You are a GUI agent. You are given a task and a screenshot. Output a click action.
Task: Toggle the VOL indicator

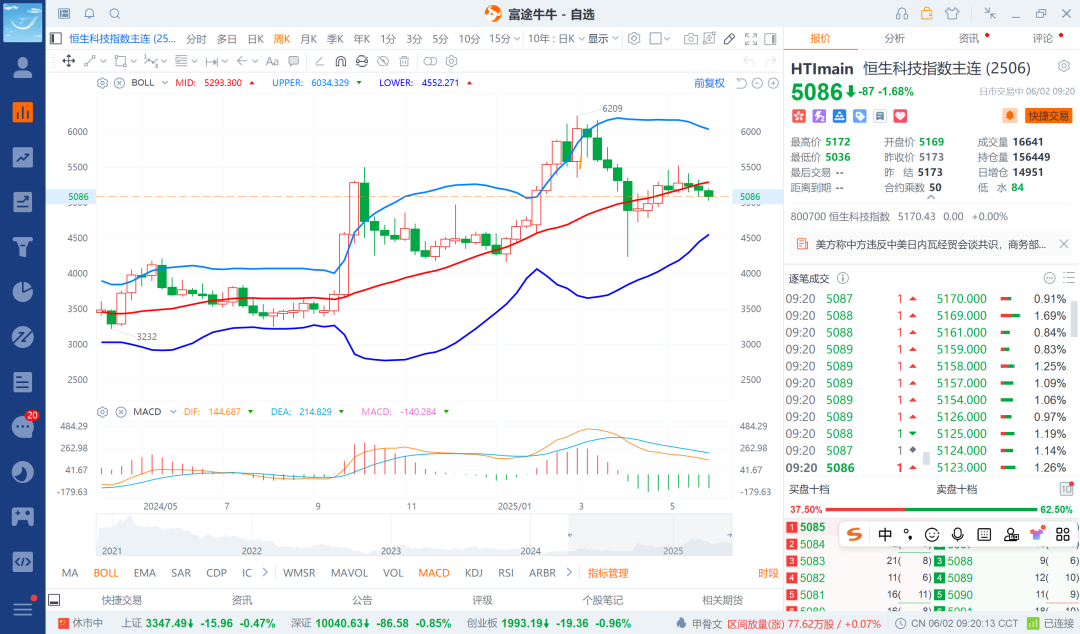click(x=393, y=573)
